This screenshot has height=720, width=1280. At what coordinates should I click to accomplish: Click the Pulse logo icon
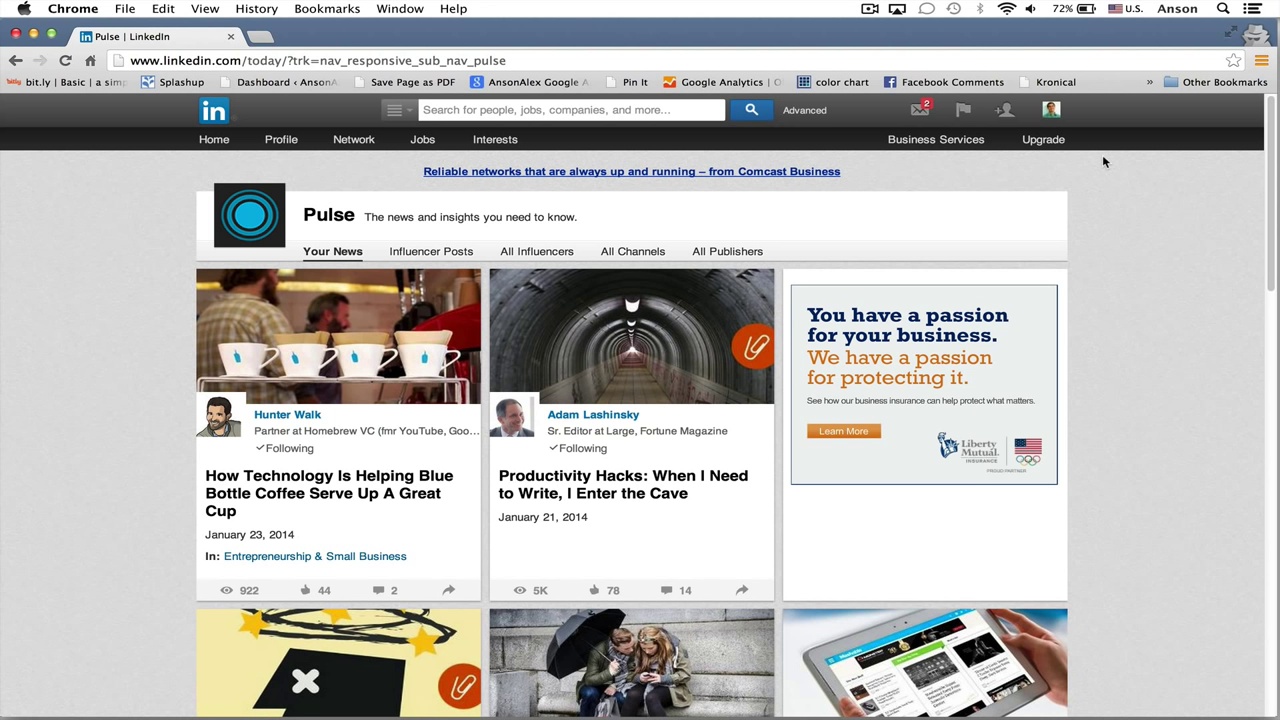249,215
